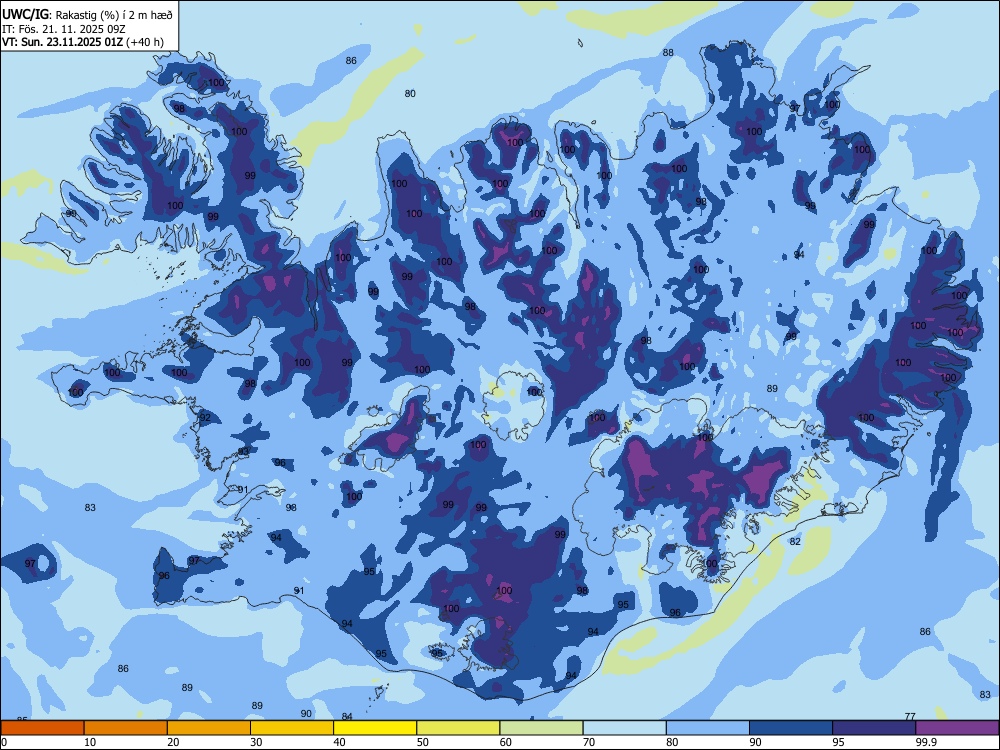Click the map value '84' at the bottom edge
The image size is (1000, 750).
point(347,717)
